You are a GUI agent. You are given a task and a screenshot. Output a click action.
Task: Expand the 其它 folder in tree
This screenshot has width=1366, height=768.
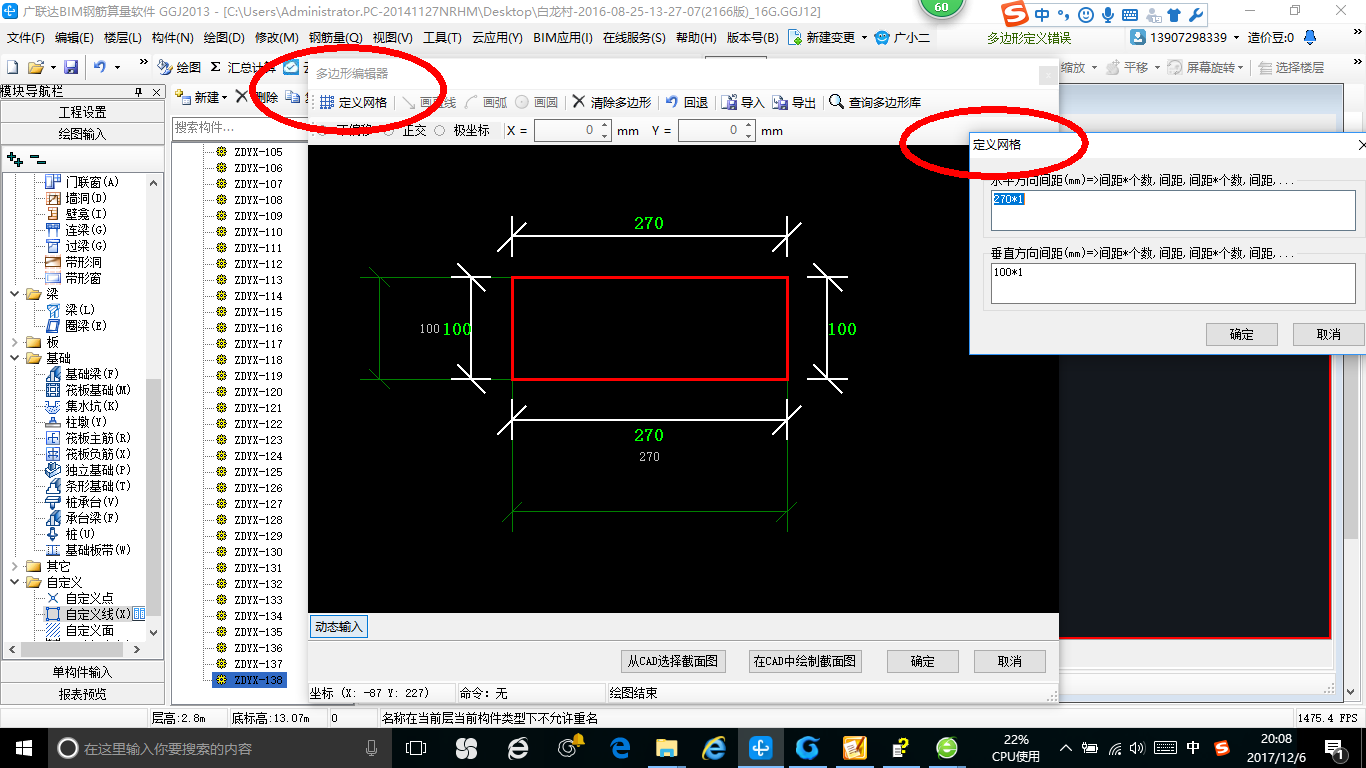point(15,566)
